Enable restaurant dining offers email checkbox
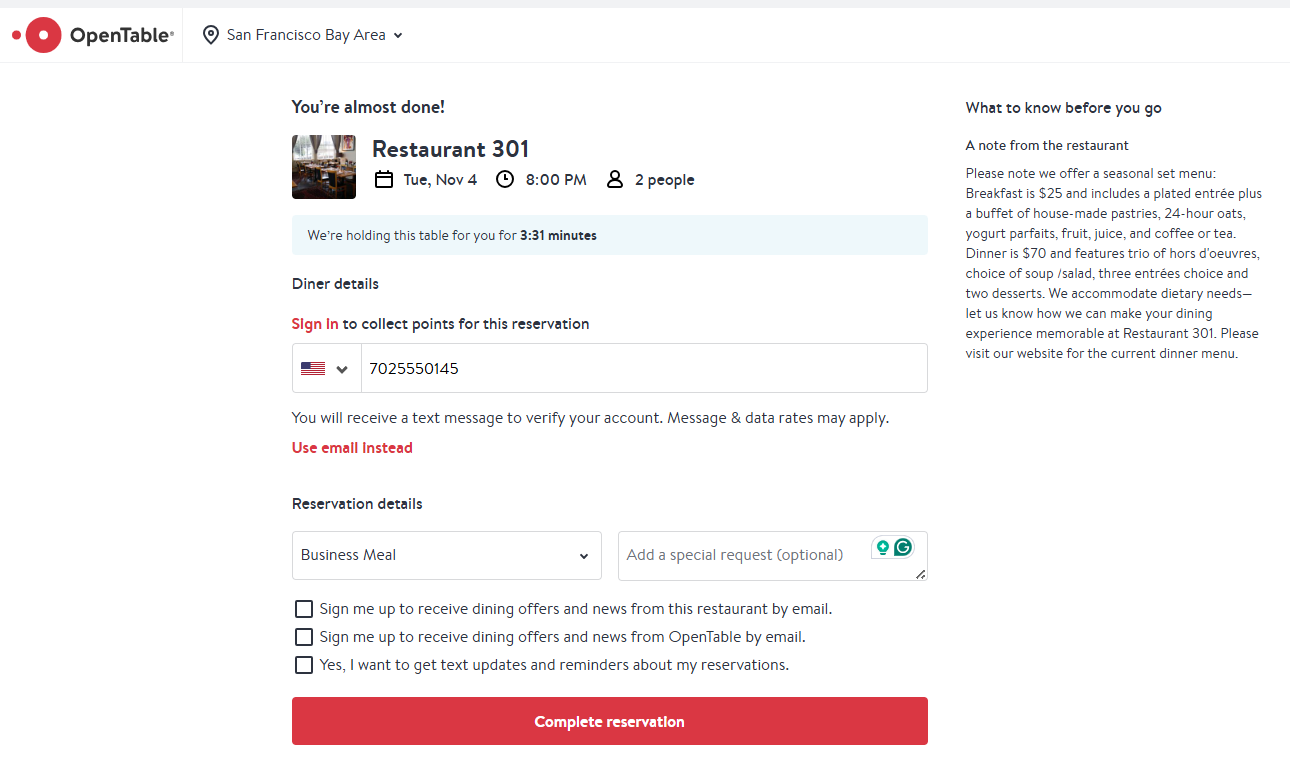Image resolution: width=1290 pixels, height=762 pixels. (304, 609)
